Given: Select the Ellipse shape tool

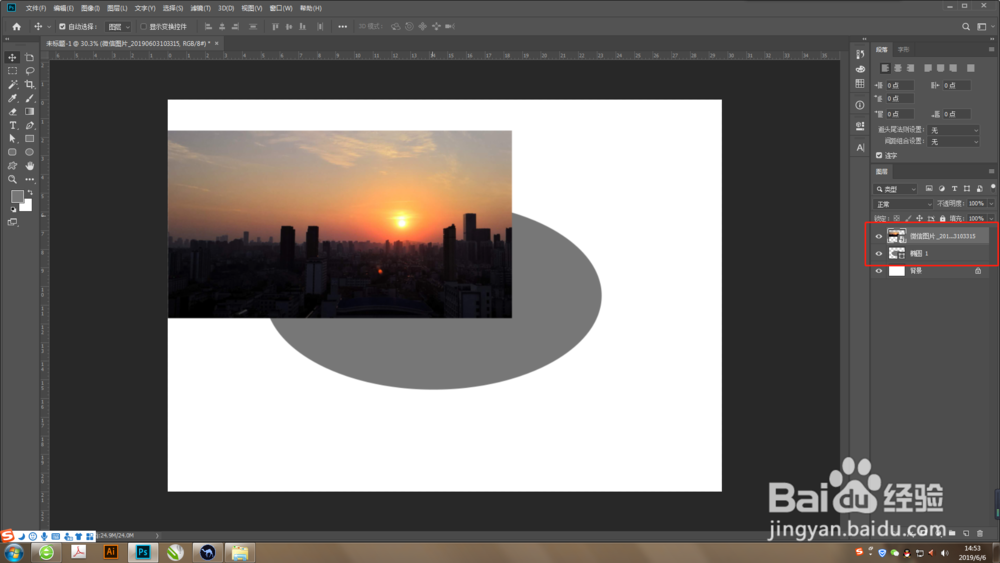Looking at the screenshot, I should click(29, 152).
